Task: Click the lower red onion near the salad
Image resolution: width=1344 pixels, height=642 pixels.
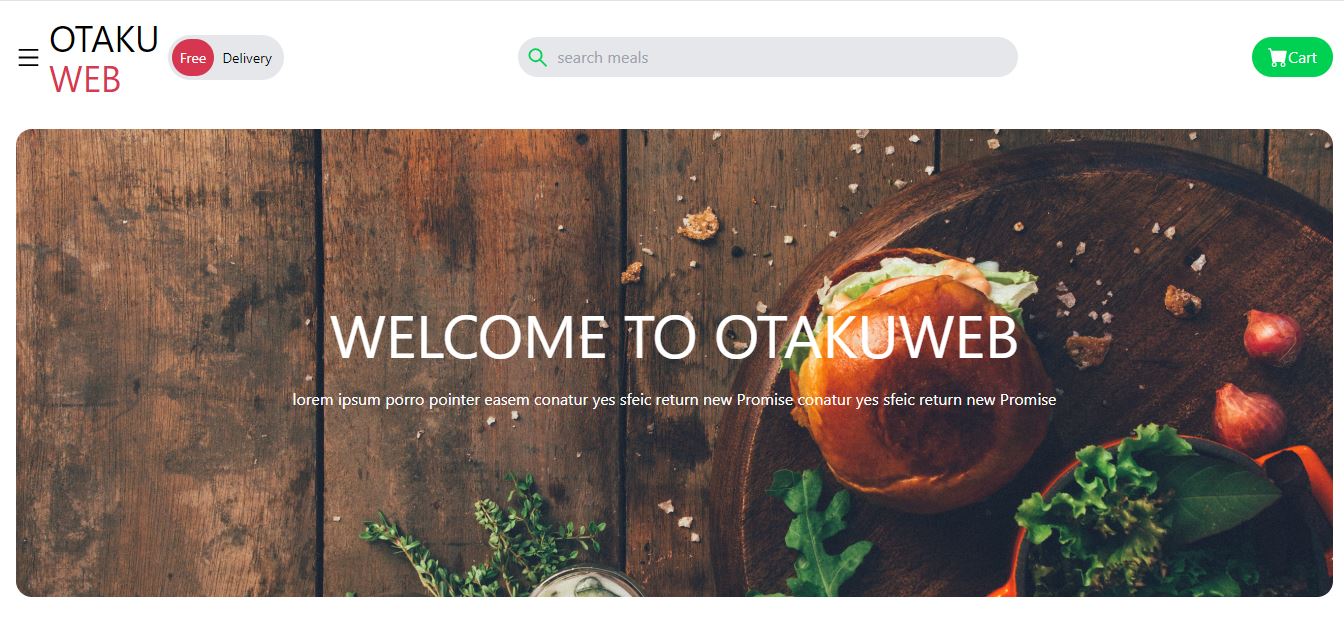Action: [1249, 417]
